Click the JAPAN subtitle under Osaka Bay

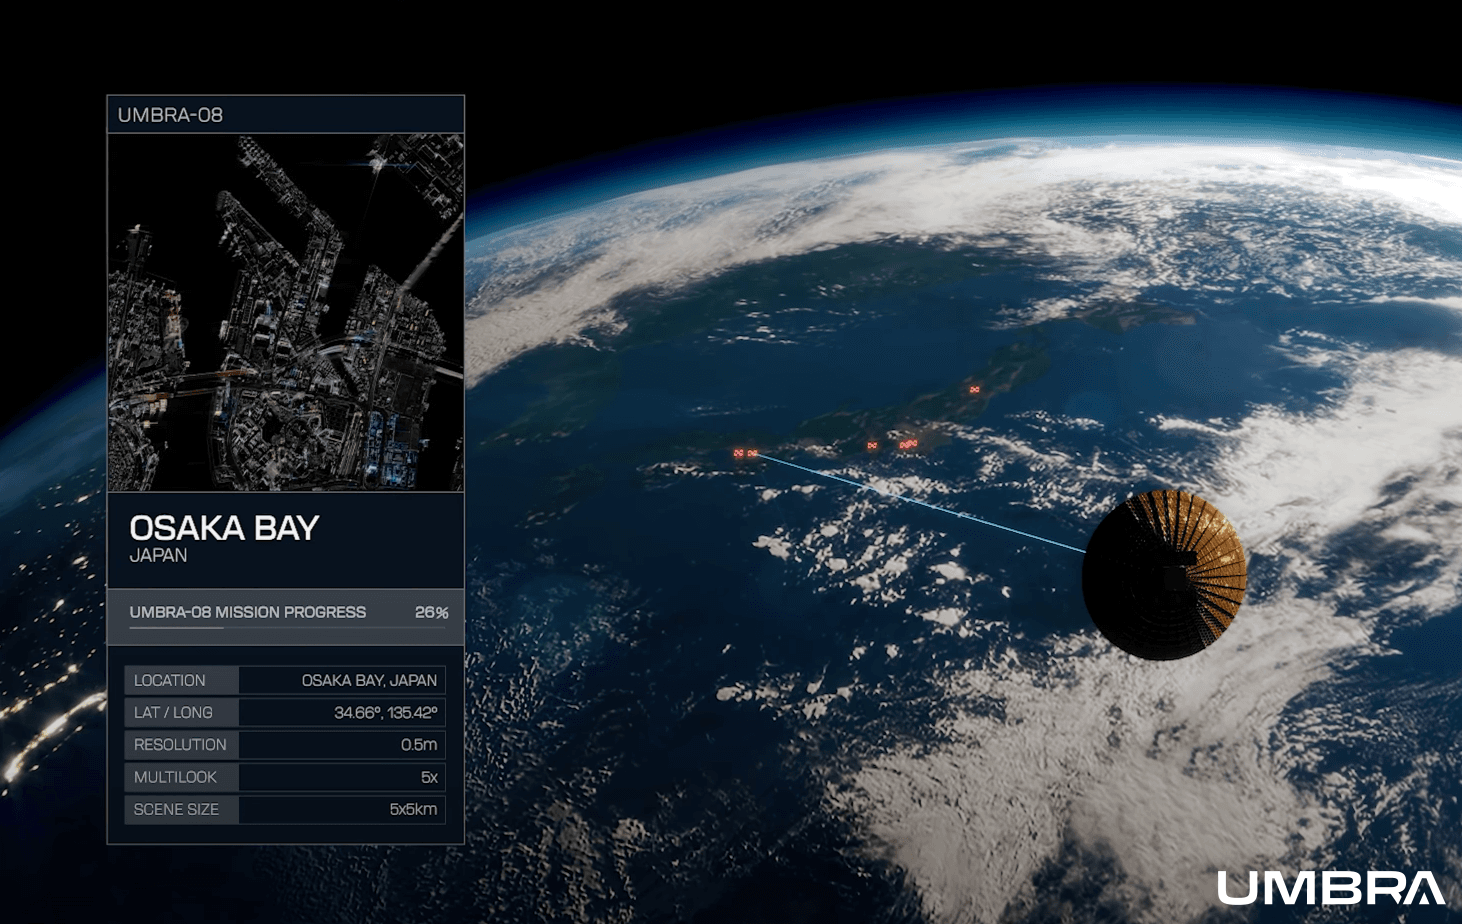point(158,556)
